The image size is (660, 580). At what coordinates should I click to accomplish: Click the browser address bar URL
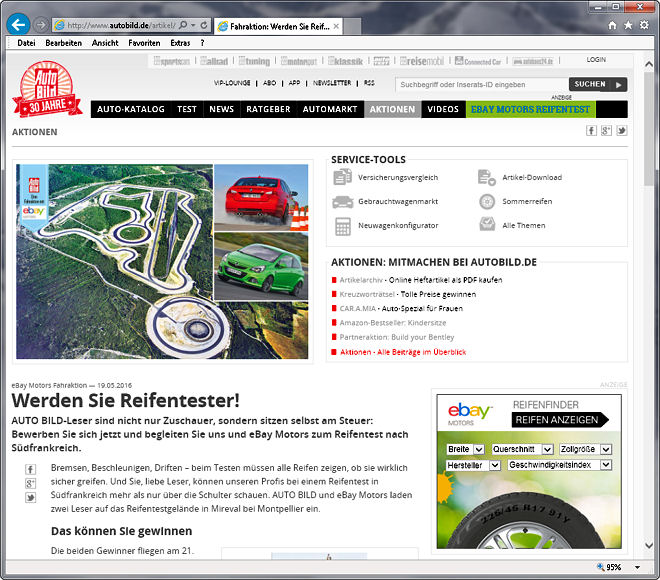(x=121, y=25)
